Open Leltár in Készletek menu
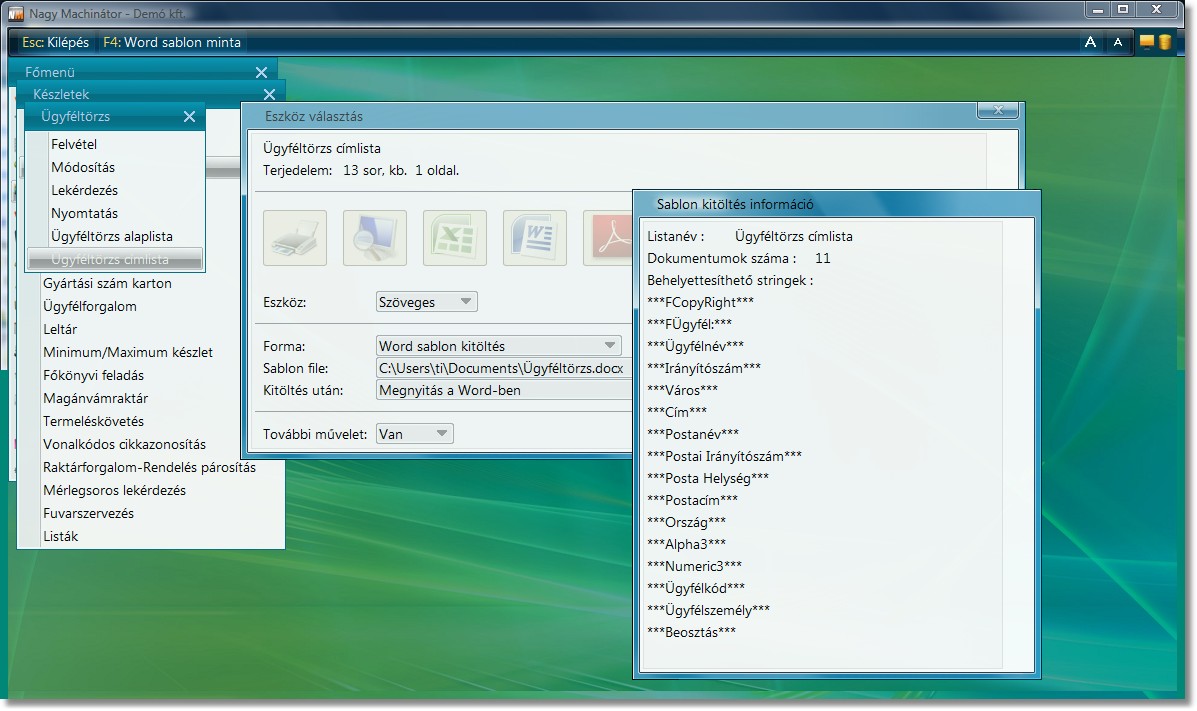 (60, 329)
